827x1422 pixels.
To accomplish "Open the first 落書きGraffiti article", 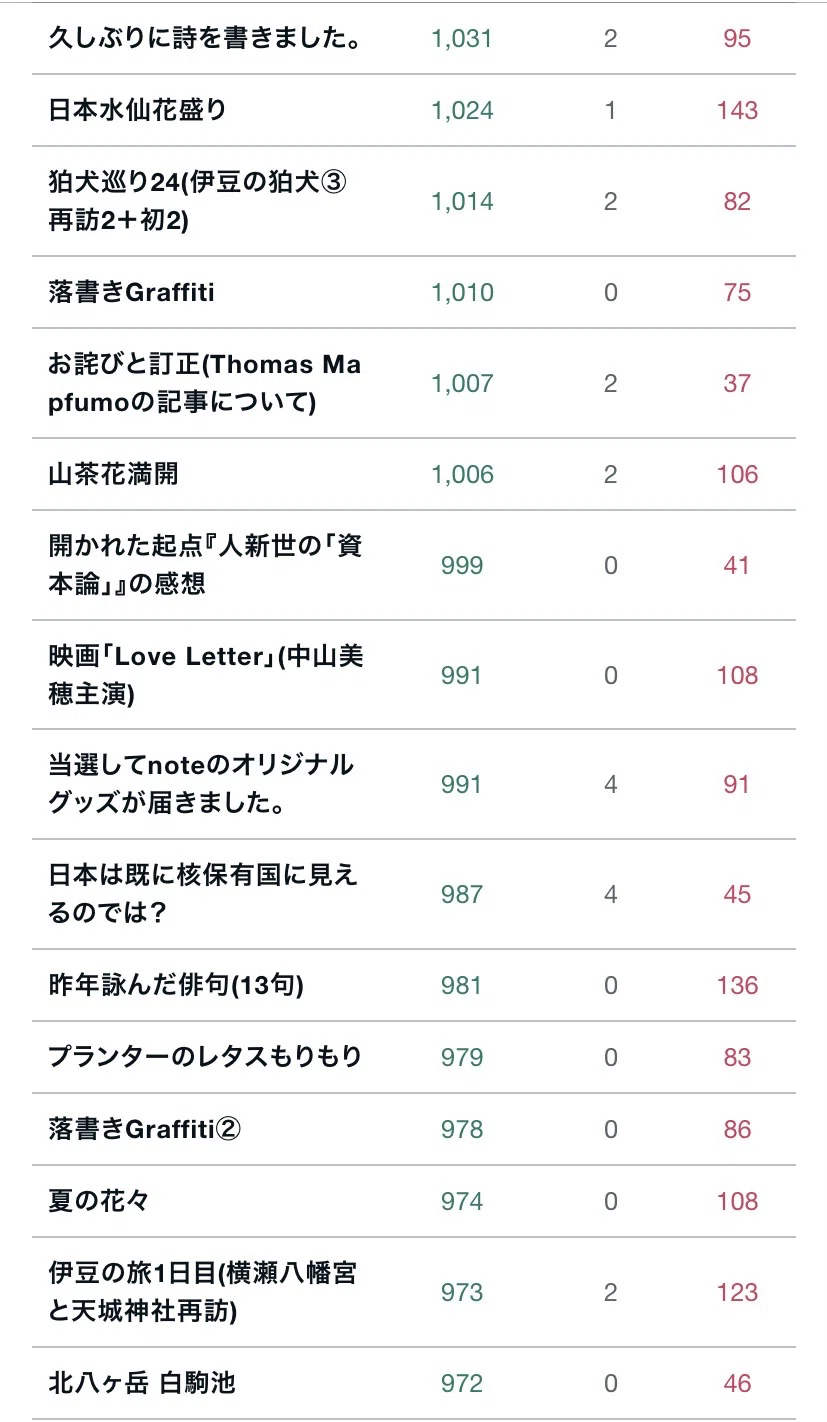I will [x=132, y=292].
